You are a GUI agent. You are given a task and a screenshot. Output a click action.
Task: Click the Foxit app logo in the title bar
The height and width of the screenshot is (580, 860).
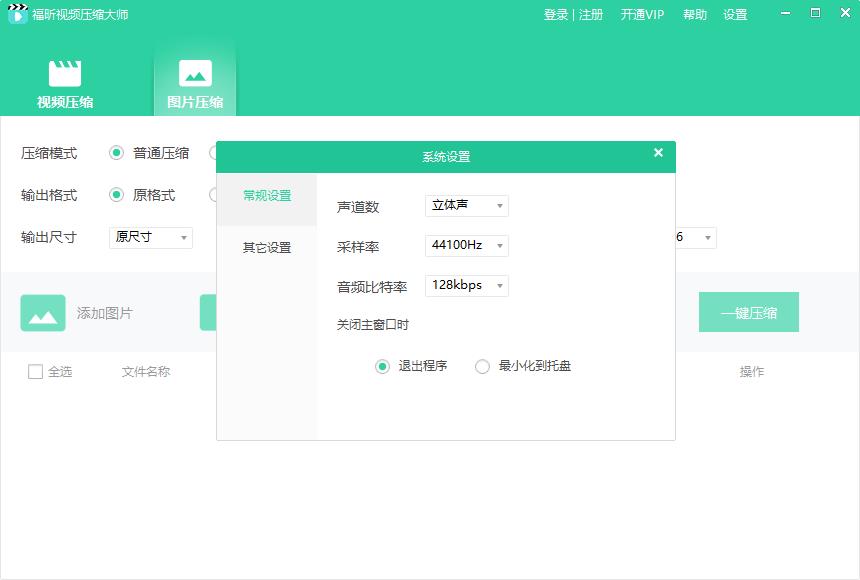click(x=17, y=14)
